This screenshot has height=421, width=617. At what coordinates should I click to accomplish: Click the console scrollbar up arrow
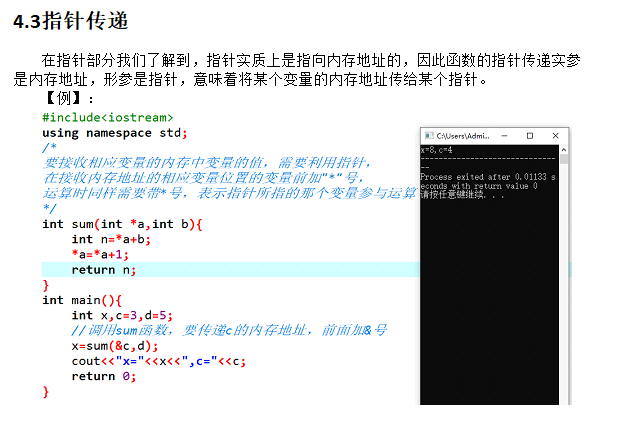pyautogui.click(x=563, y=150)
